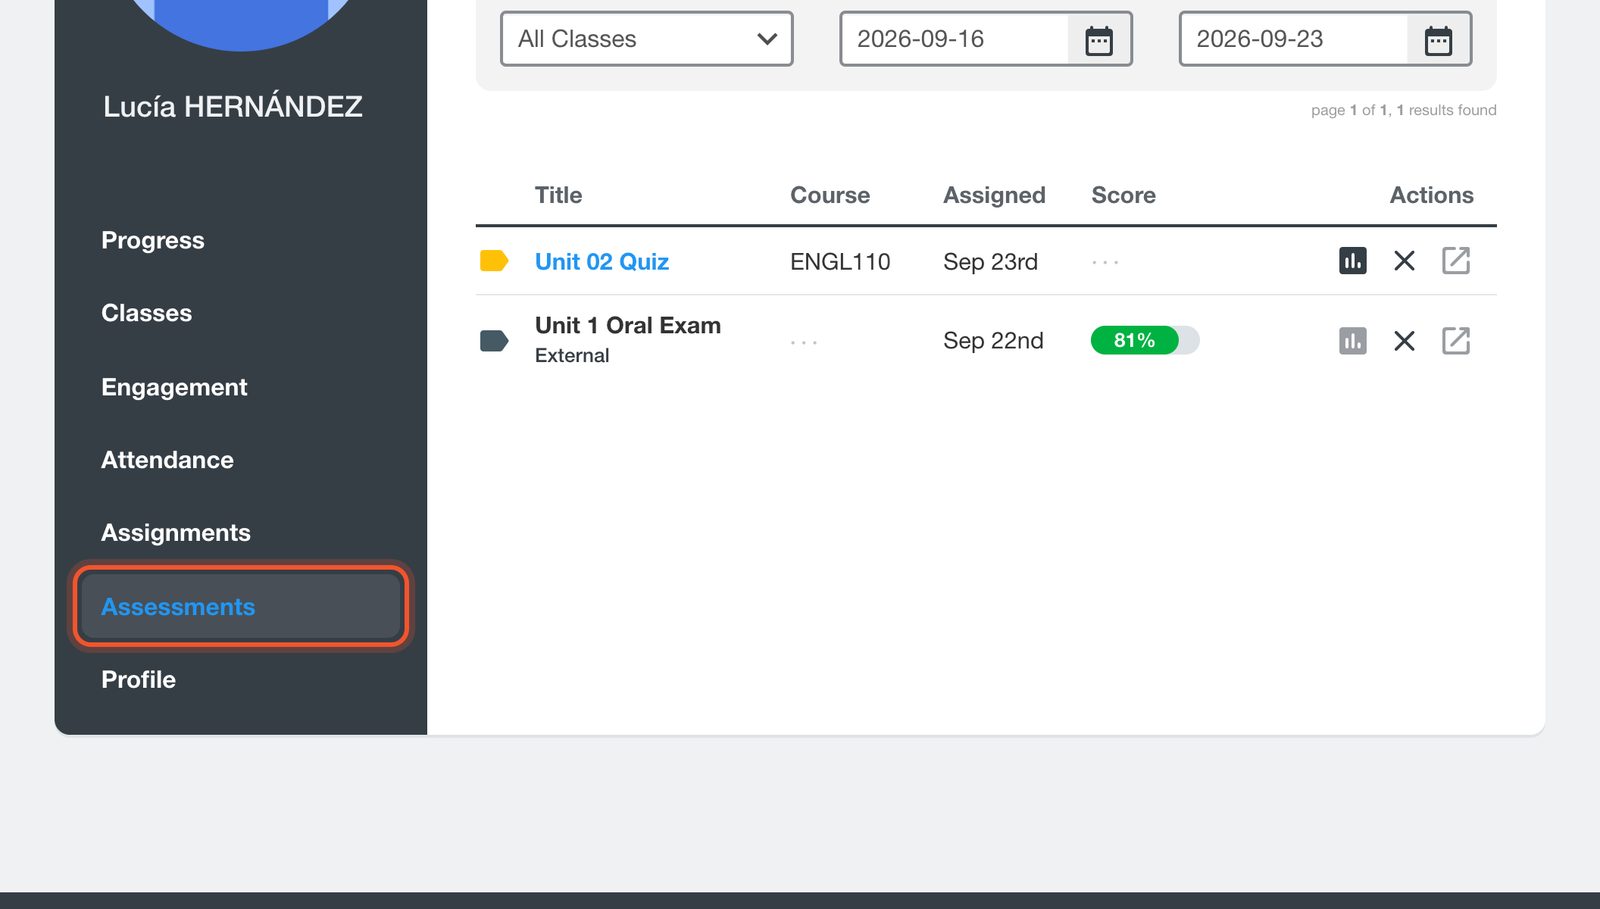Remove Unit 1 Oral Exam with X icon
1600x909 pixels.
[x=1404, y=341]
